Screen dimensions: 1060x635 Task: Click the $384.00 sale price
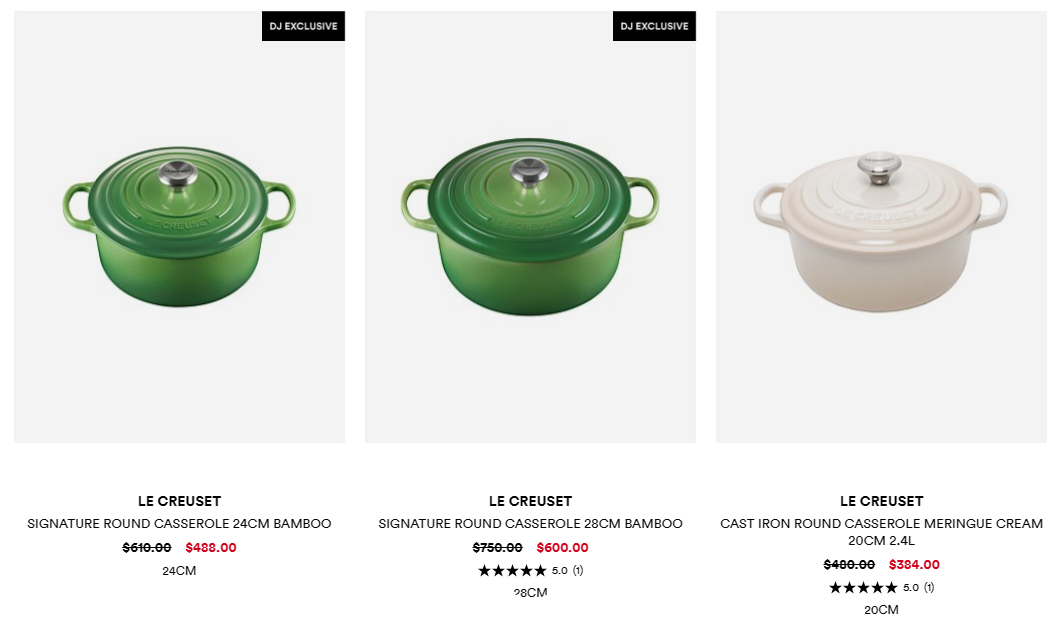click(914, 565)
